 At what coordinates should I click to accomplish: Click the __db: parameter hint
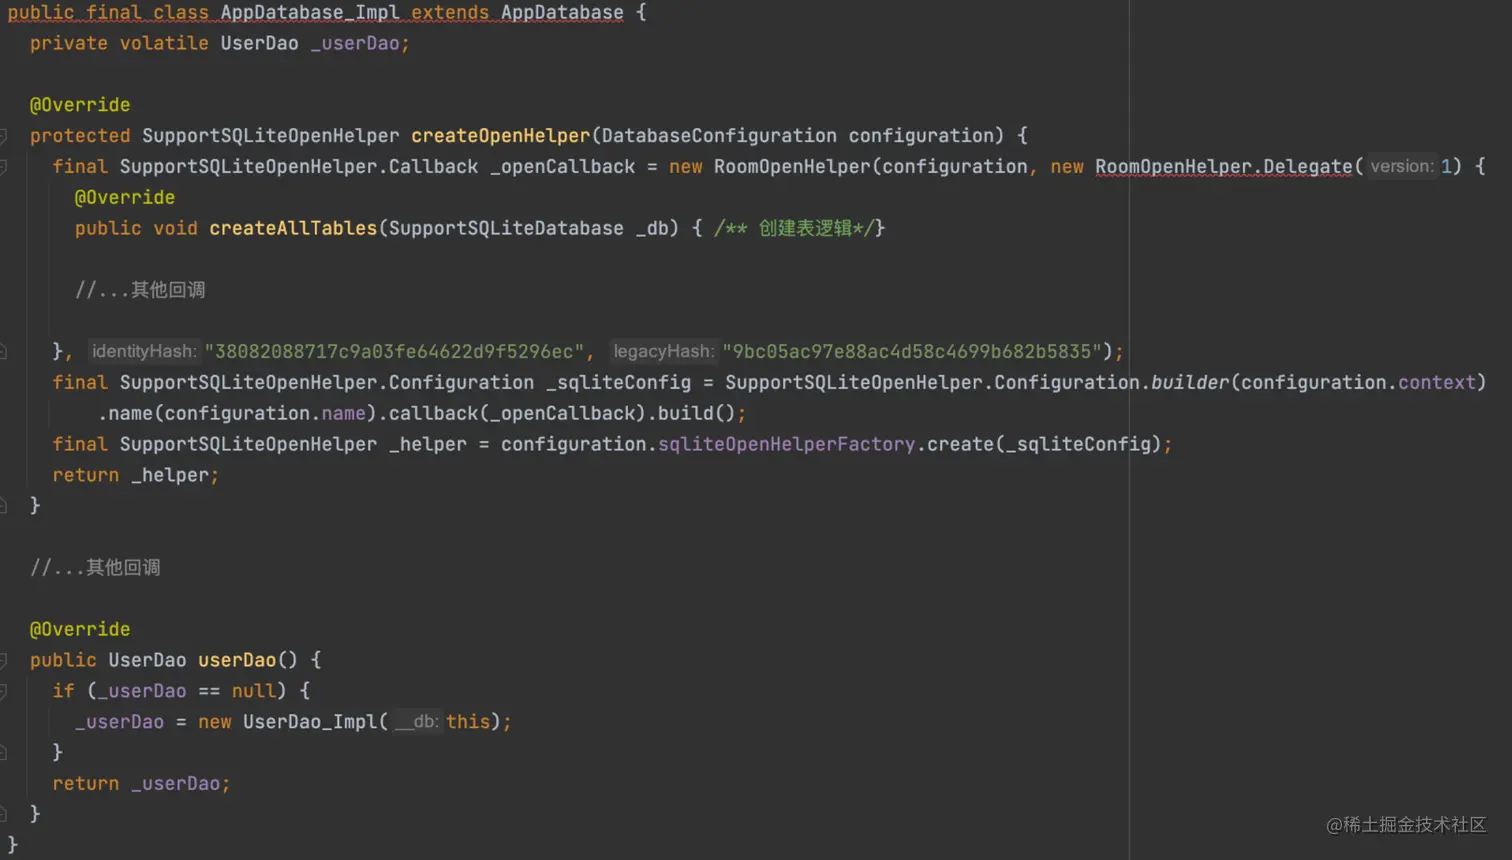coord(416,721)
